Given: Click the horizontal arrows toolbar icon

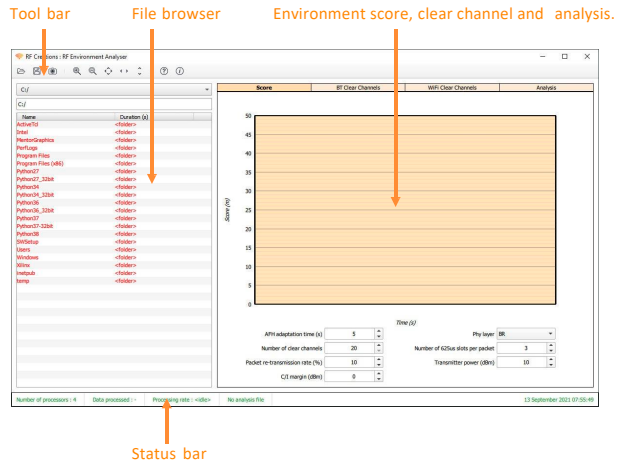Looking at the screenshot, I should tap(123, 72).
